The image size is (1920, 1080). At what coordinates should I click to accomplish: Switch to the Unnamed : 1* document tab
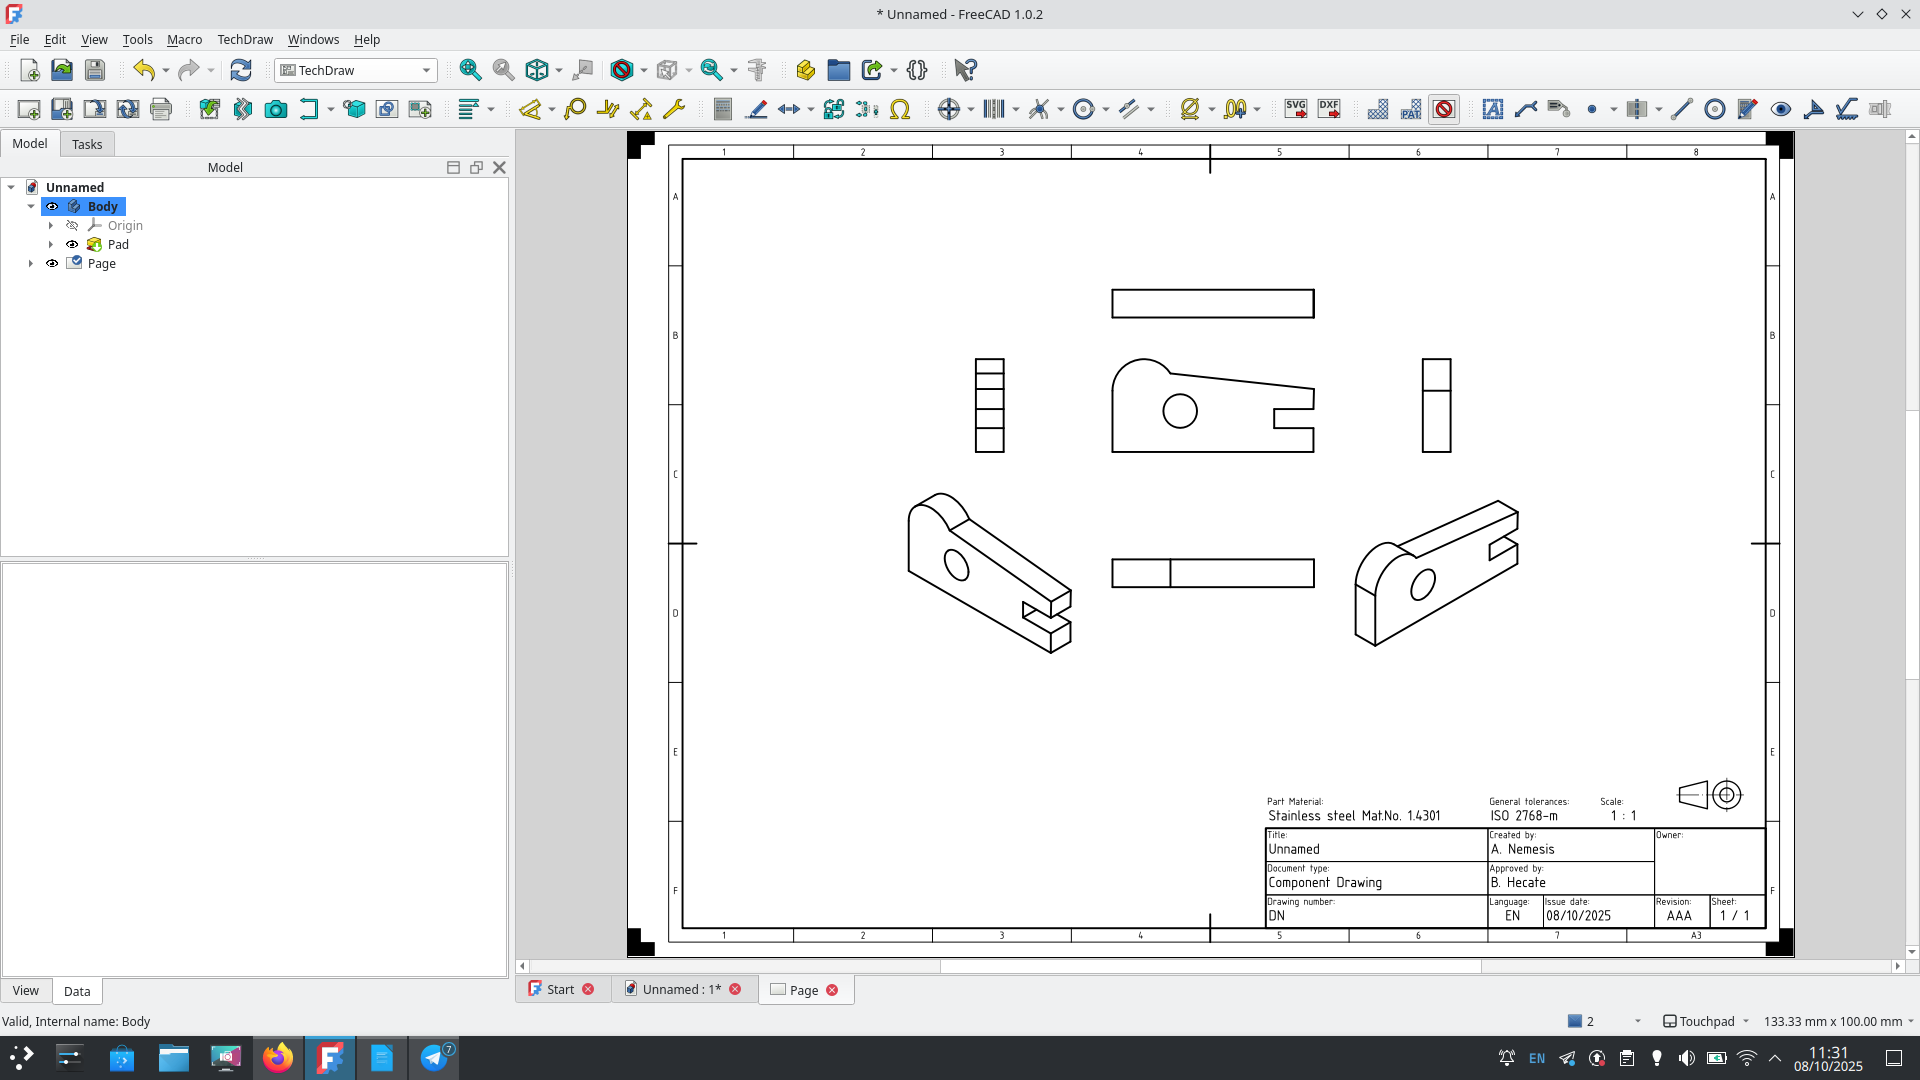[x=683, y=989]
